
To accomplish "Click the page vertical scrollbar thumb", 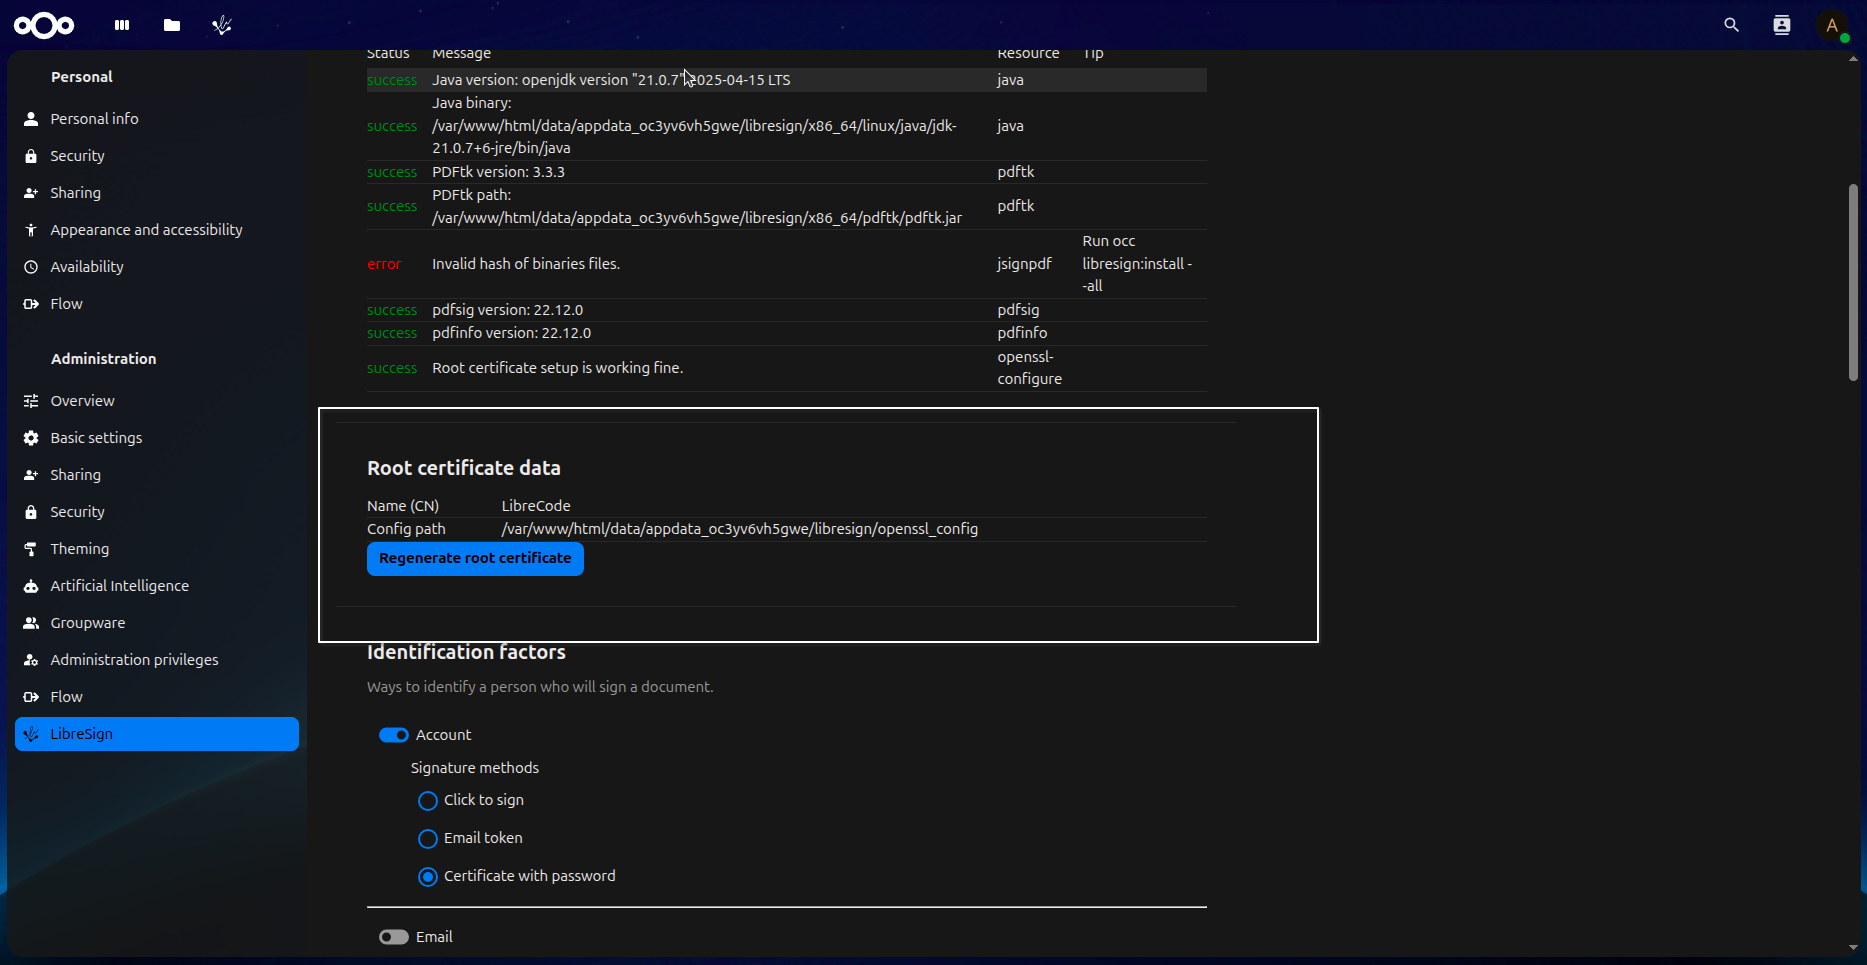I will click(x=1853, y=282).
